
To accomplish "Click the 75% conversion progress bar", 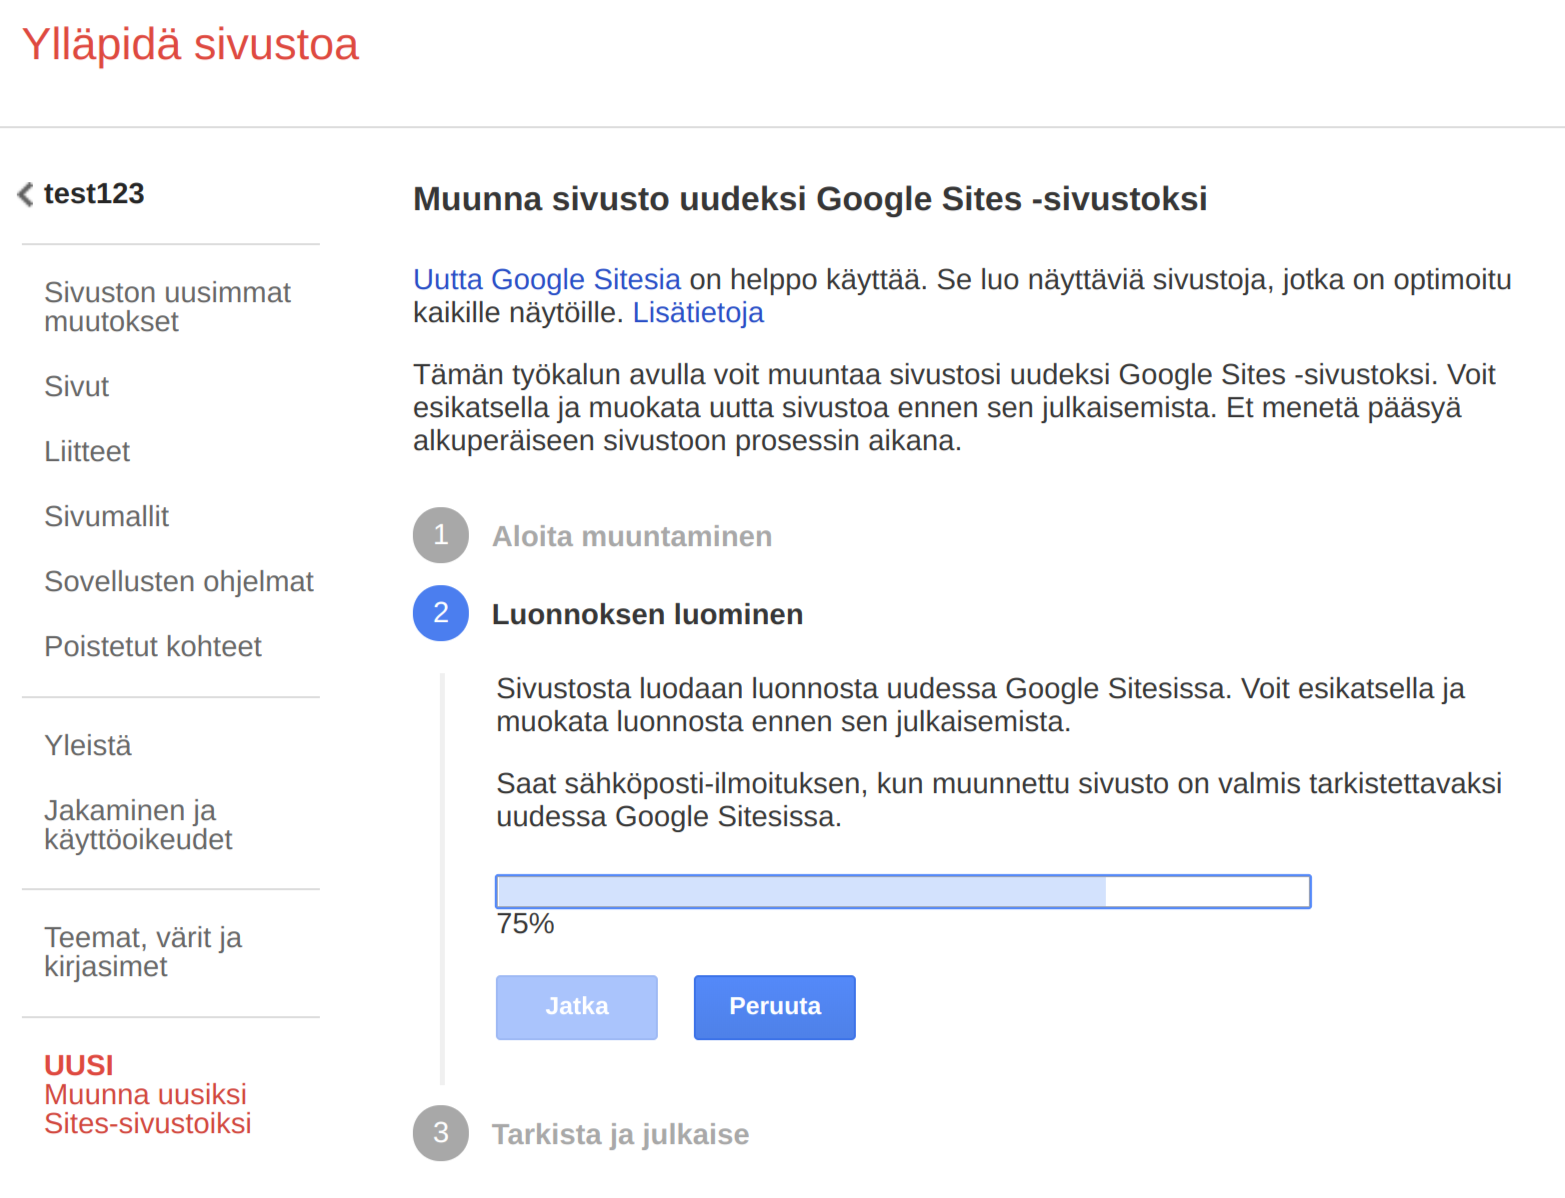I will 903,891.
